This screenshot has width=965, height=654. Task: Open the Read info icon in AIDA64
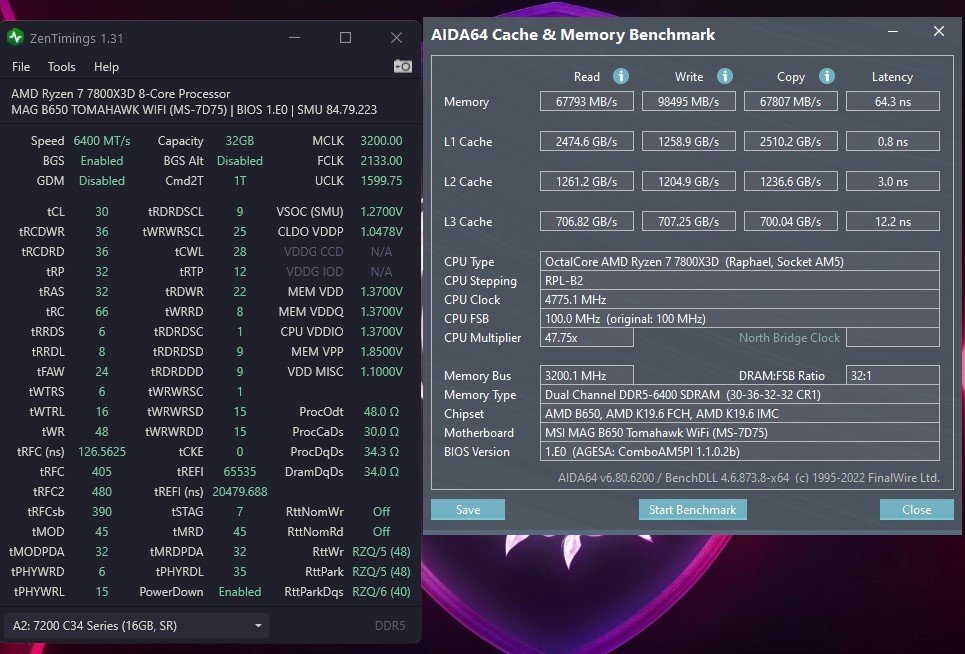coord(621,76)
